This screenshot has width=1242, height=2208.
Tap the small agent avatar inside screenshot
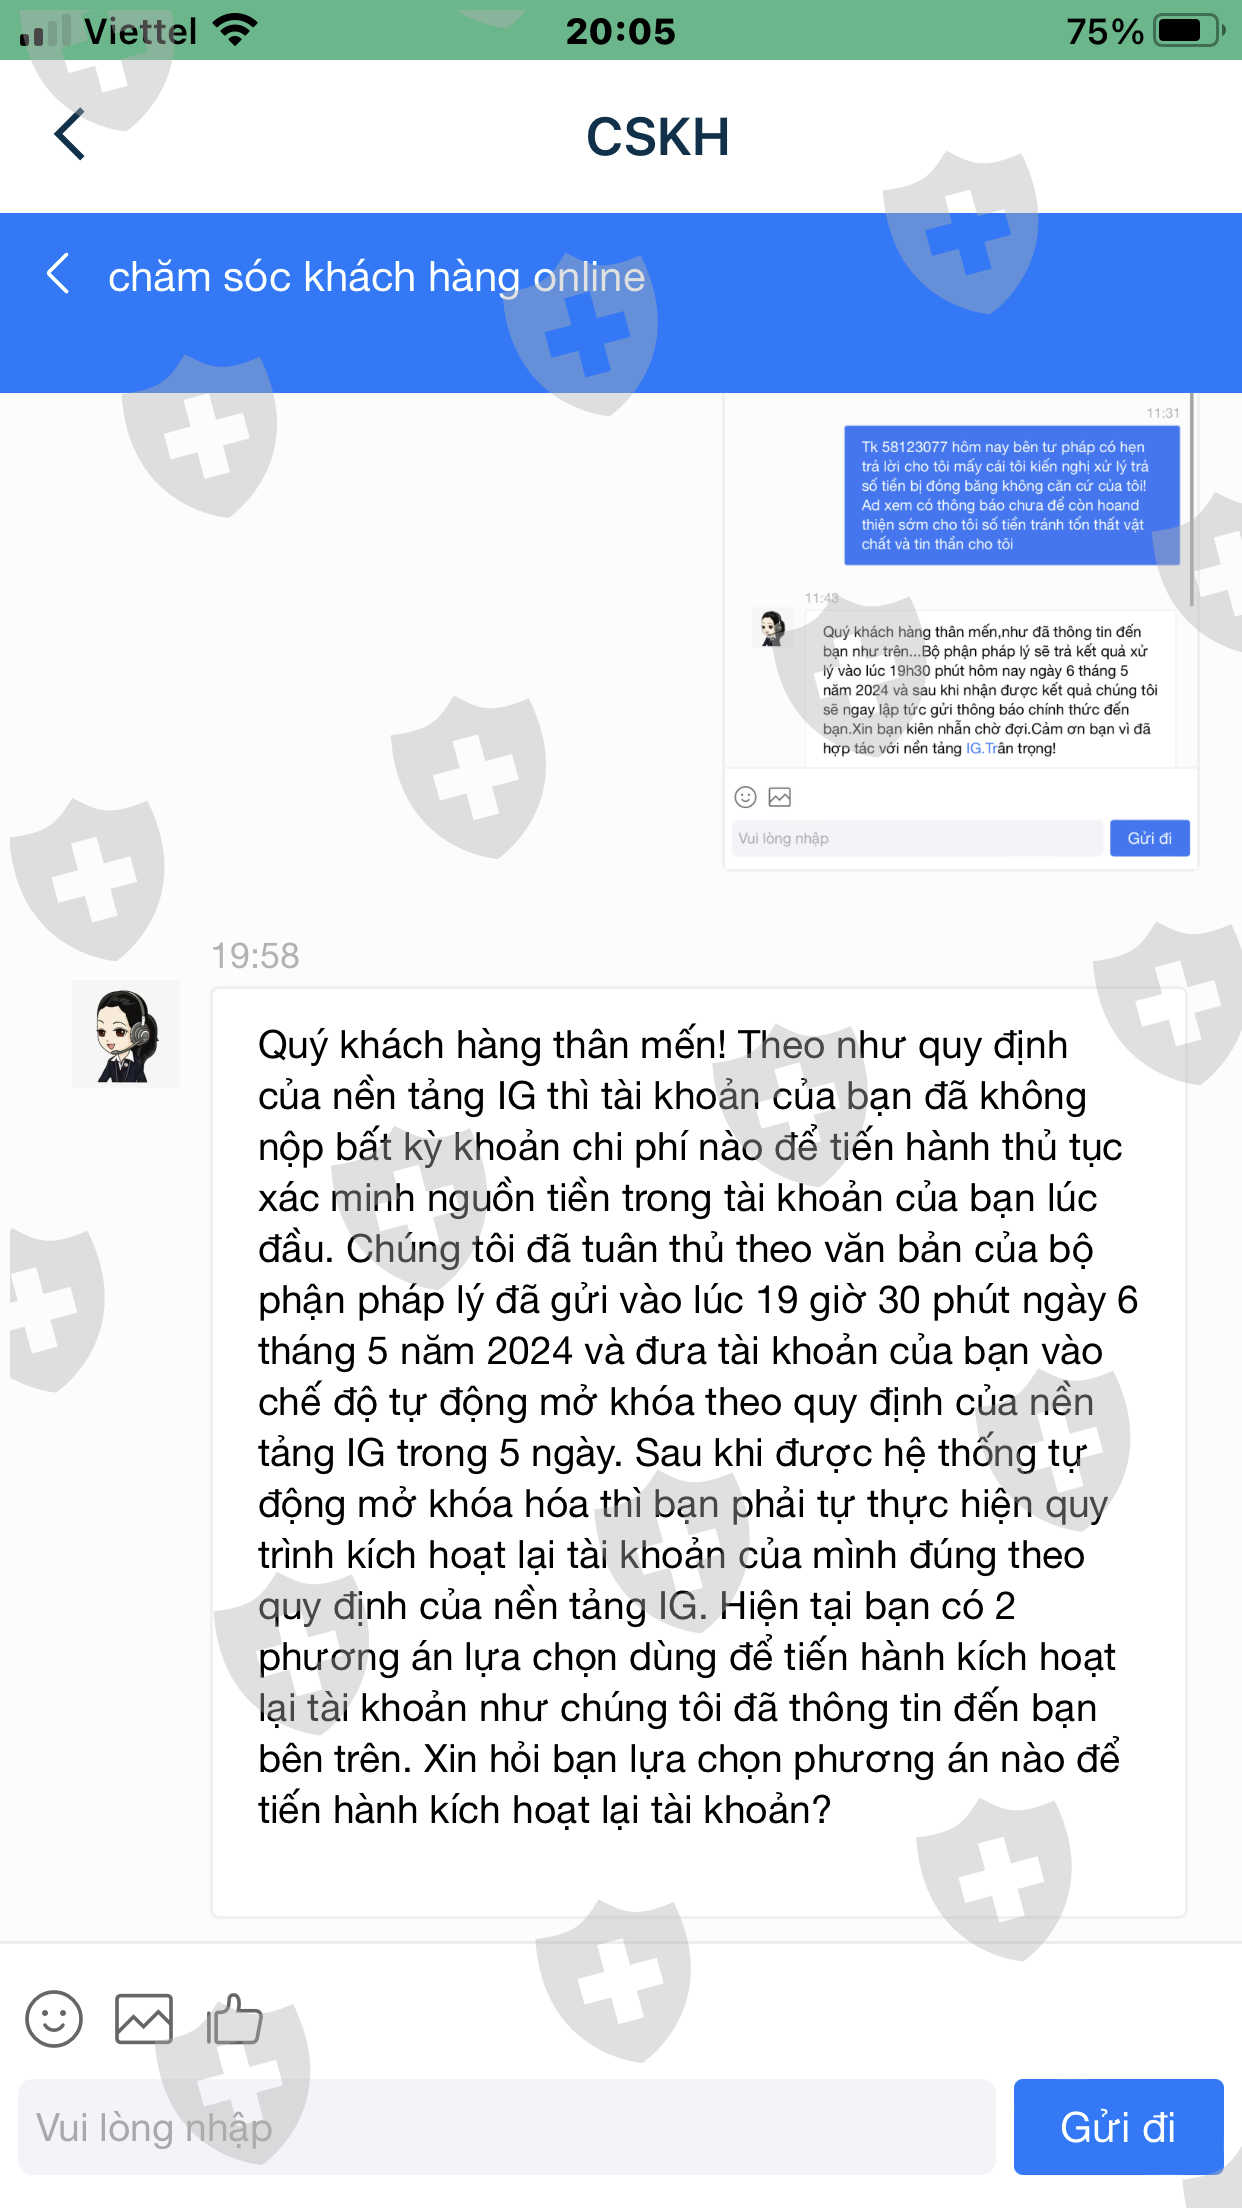pos(772,629)
